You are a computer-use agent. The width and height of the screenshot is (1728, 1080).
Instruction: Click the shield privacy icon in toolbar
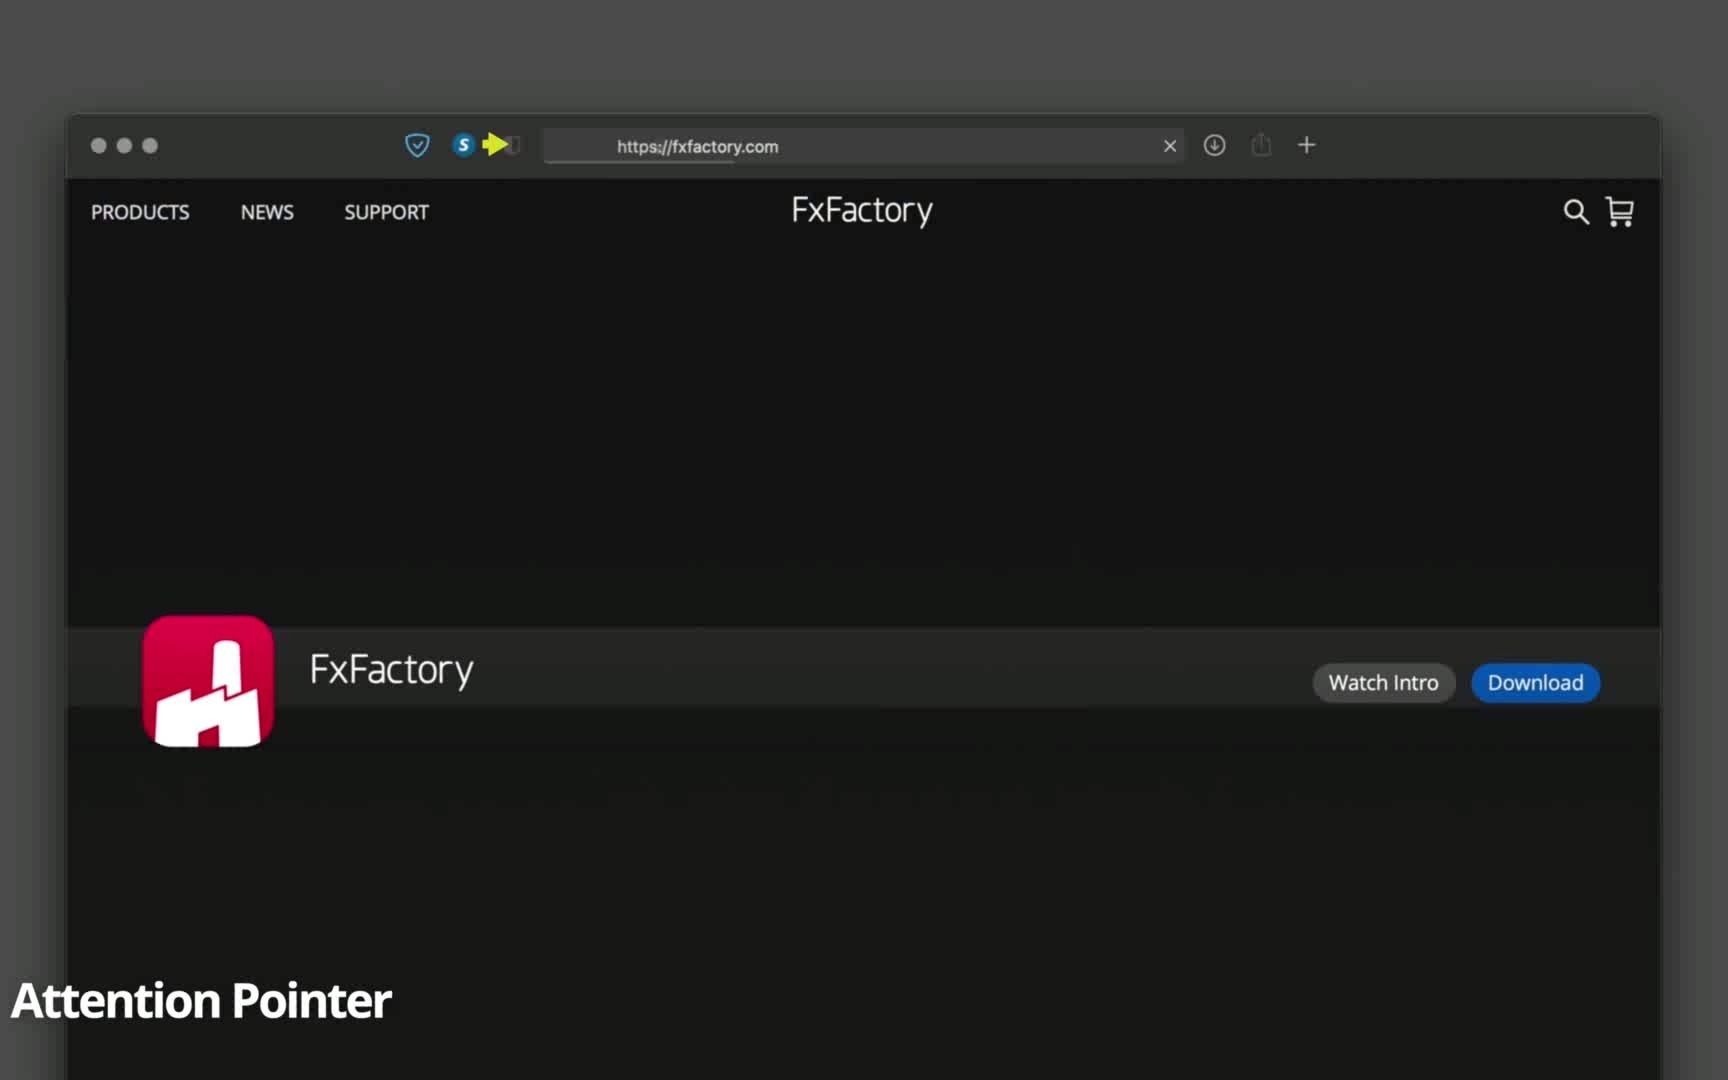417,146
